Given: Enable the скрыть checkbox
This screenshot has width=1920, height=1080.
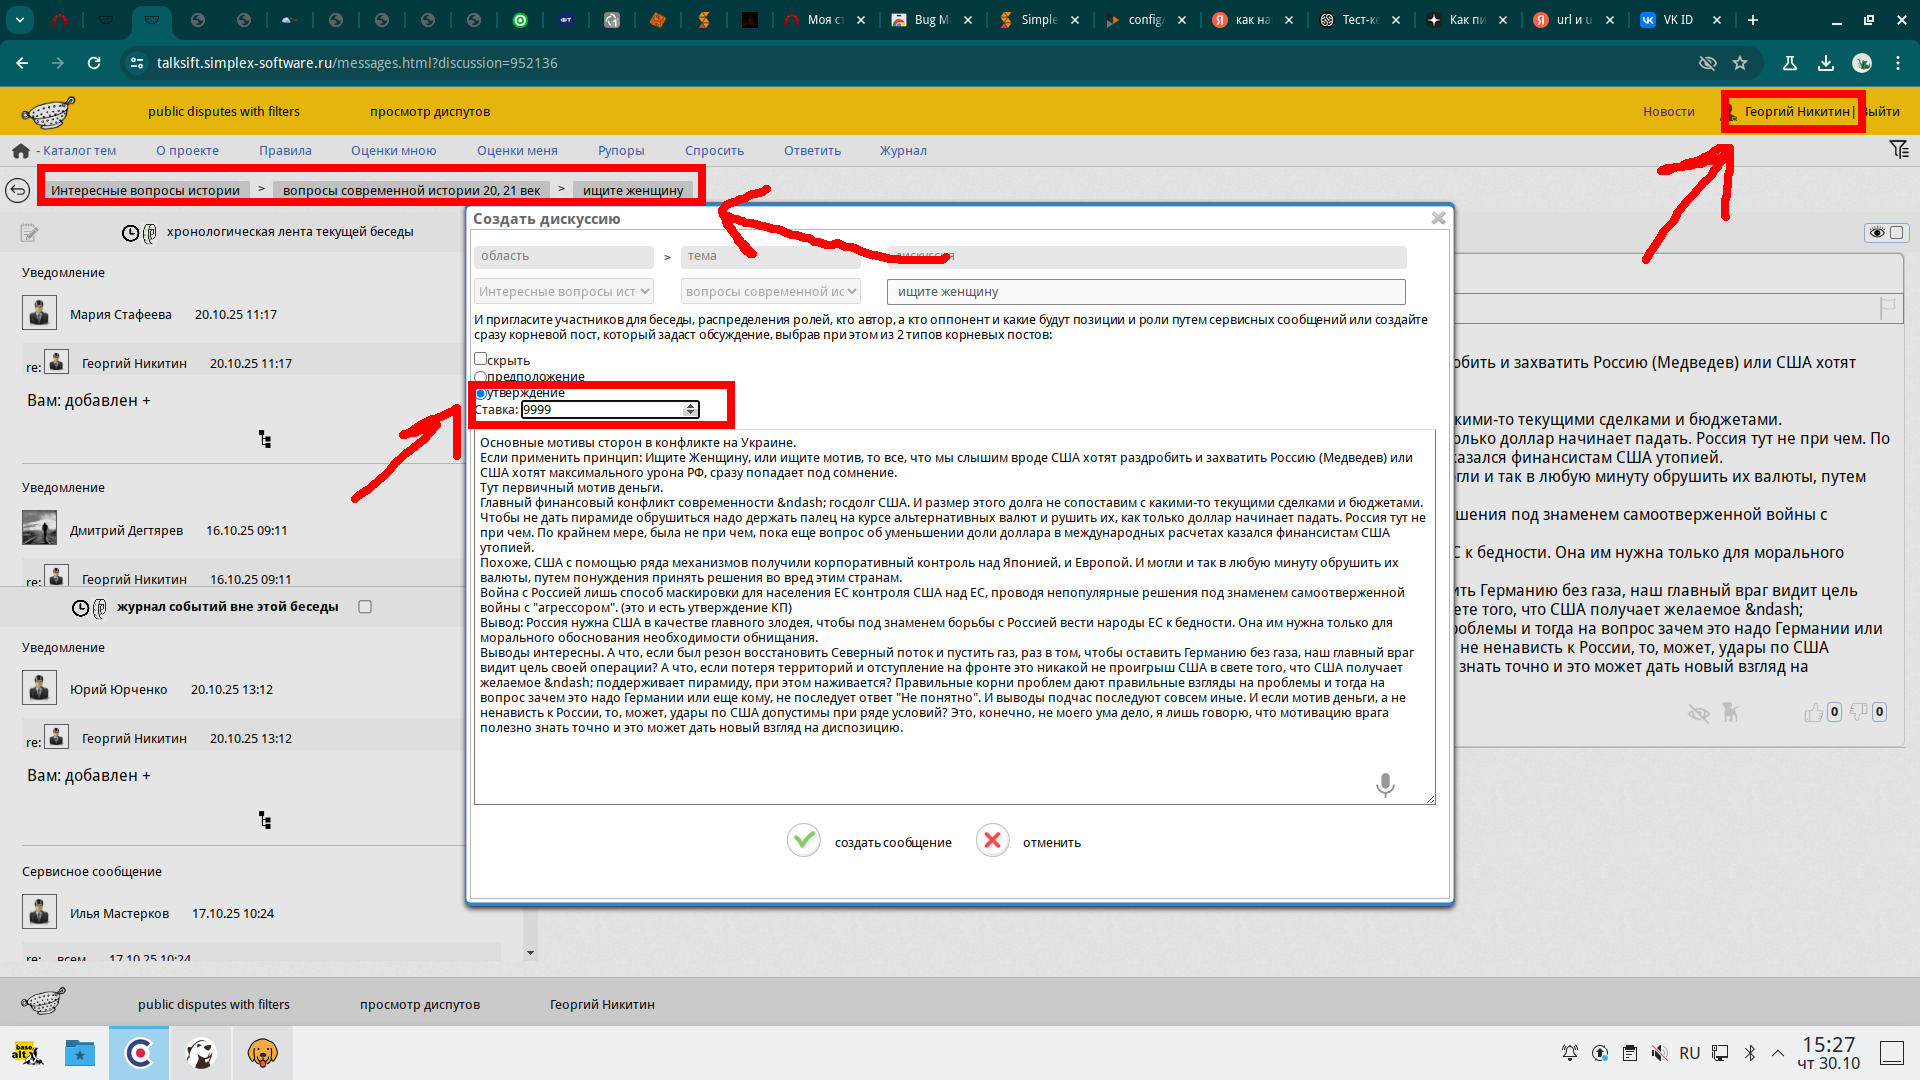Looking at the screenshot, I should pyautogui.click(x=481, y=359).
